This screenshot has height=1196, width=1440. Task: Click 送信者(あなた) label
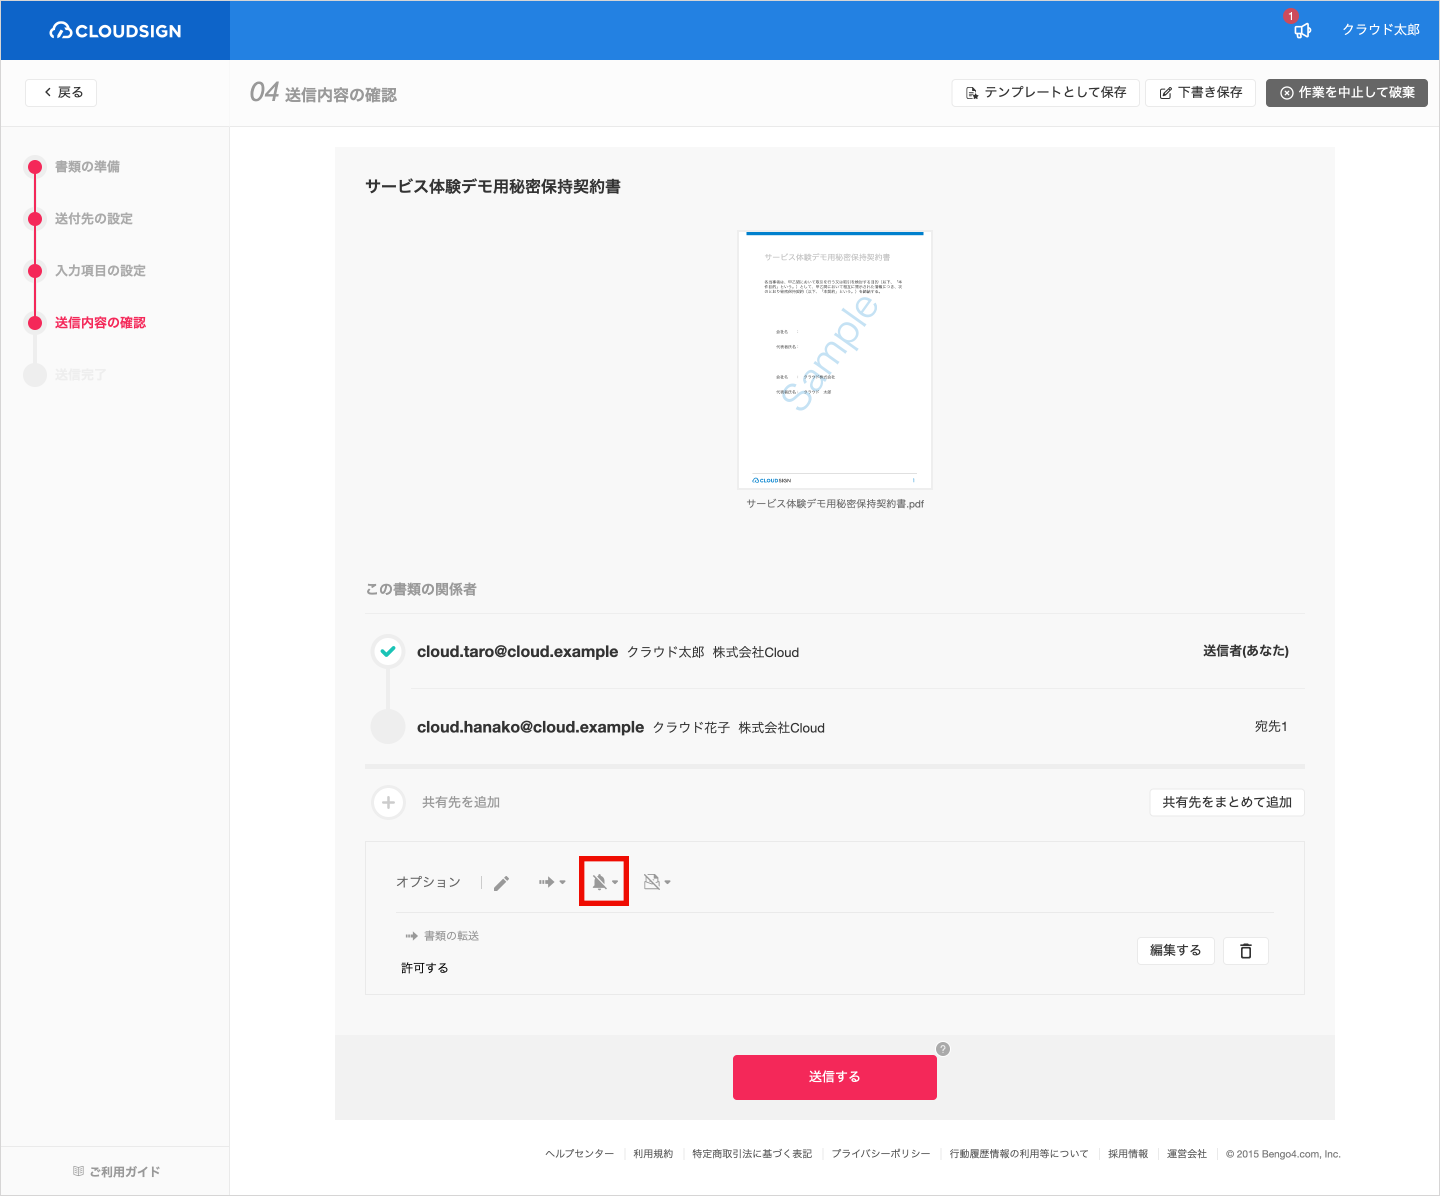[x=1246, y=651]
